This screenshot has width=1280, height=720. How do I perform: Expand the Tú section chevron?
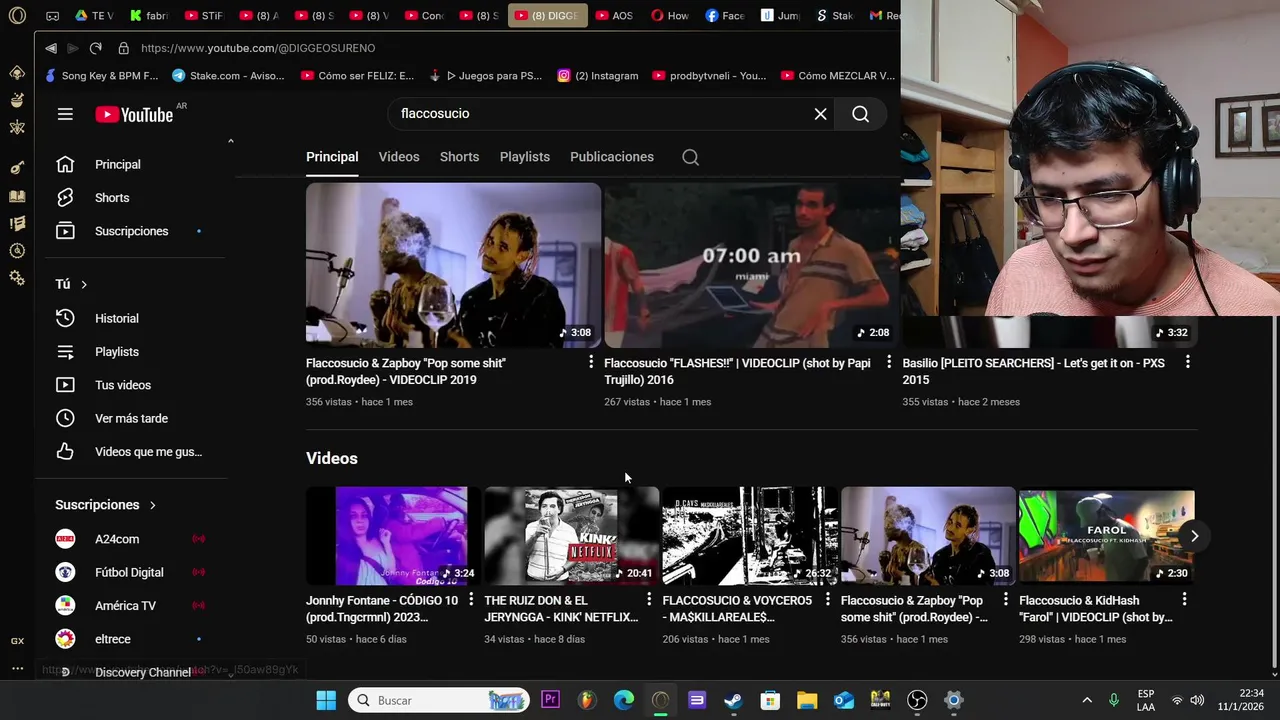(x=84, y=284)
